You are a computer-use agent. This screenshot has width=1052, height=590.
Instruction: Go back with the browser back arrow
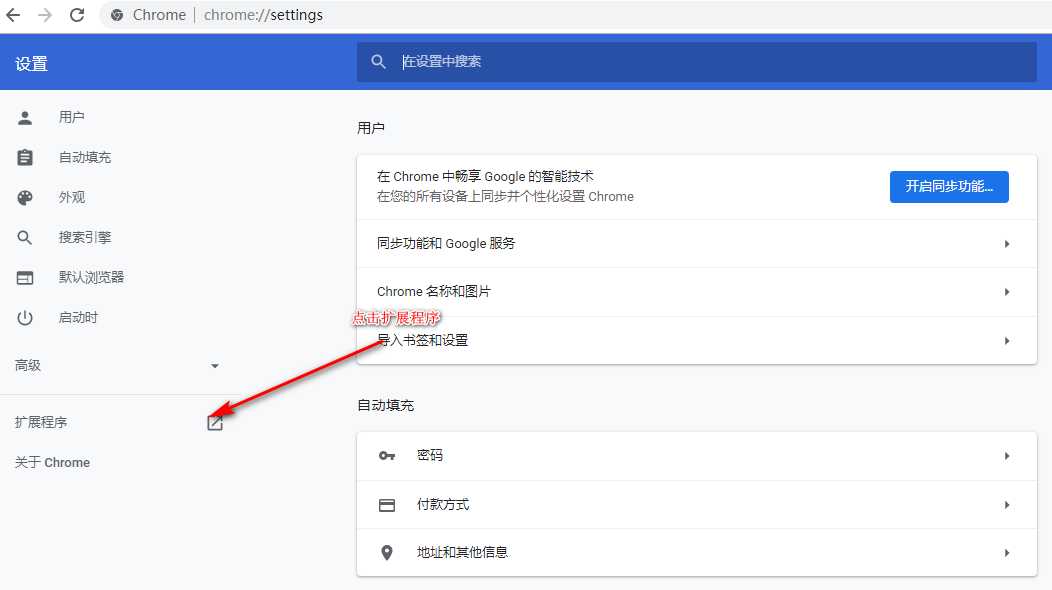coord(13,15)
